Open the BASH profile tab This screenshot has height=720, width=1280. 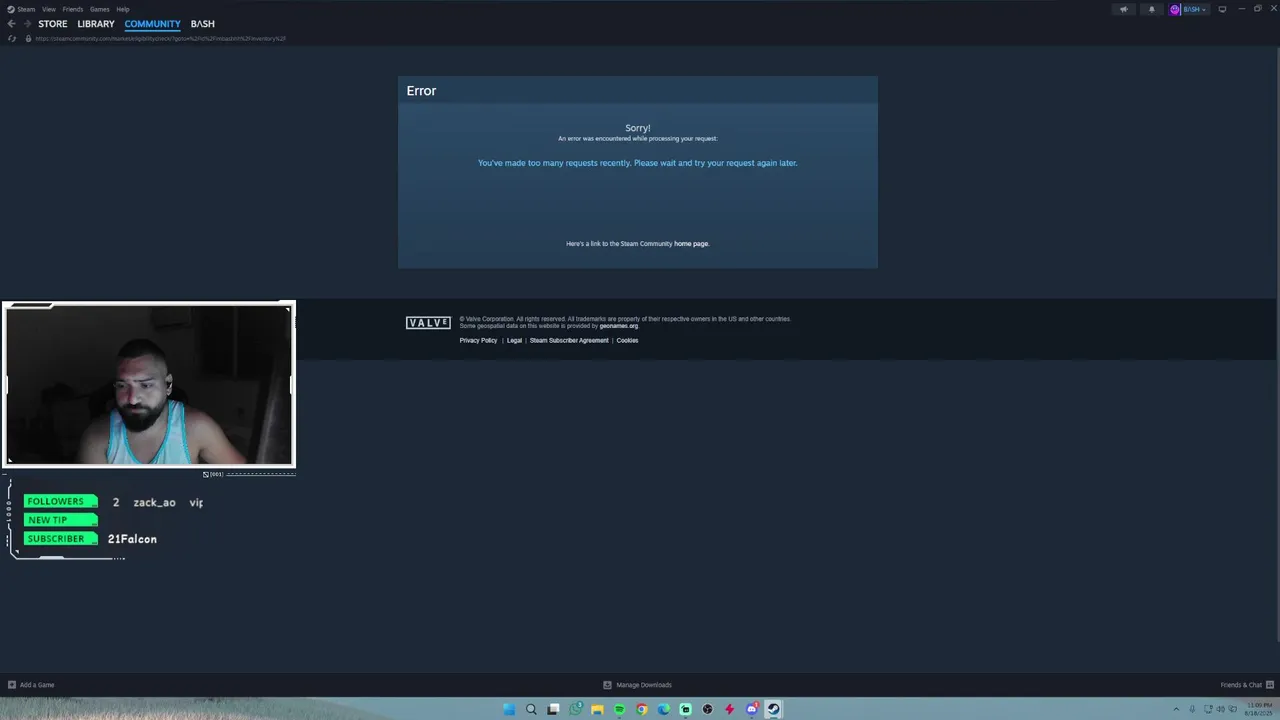[203, 24]
